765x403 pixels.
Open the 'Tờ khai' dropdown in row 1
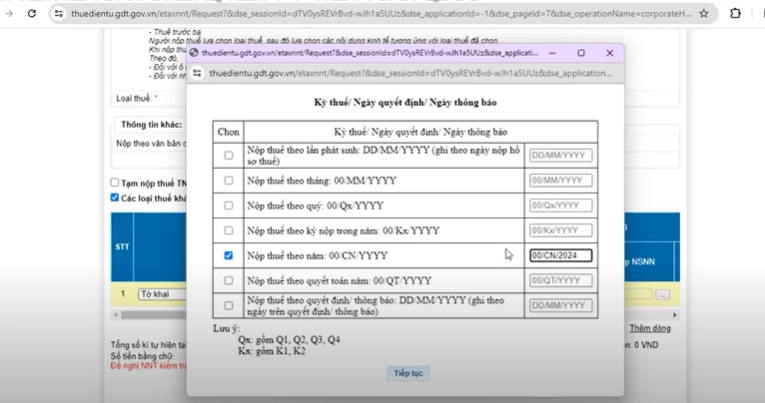coord(162,294)
